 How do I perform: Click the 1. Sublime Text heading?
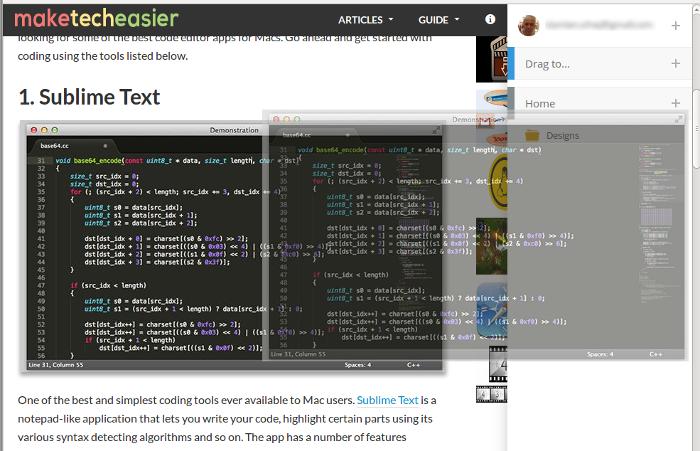tap(89, 97)
